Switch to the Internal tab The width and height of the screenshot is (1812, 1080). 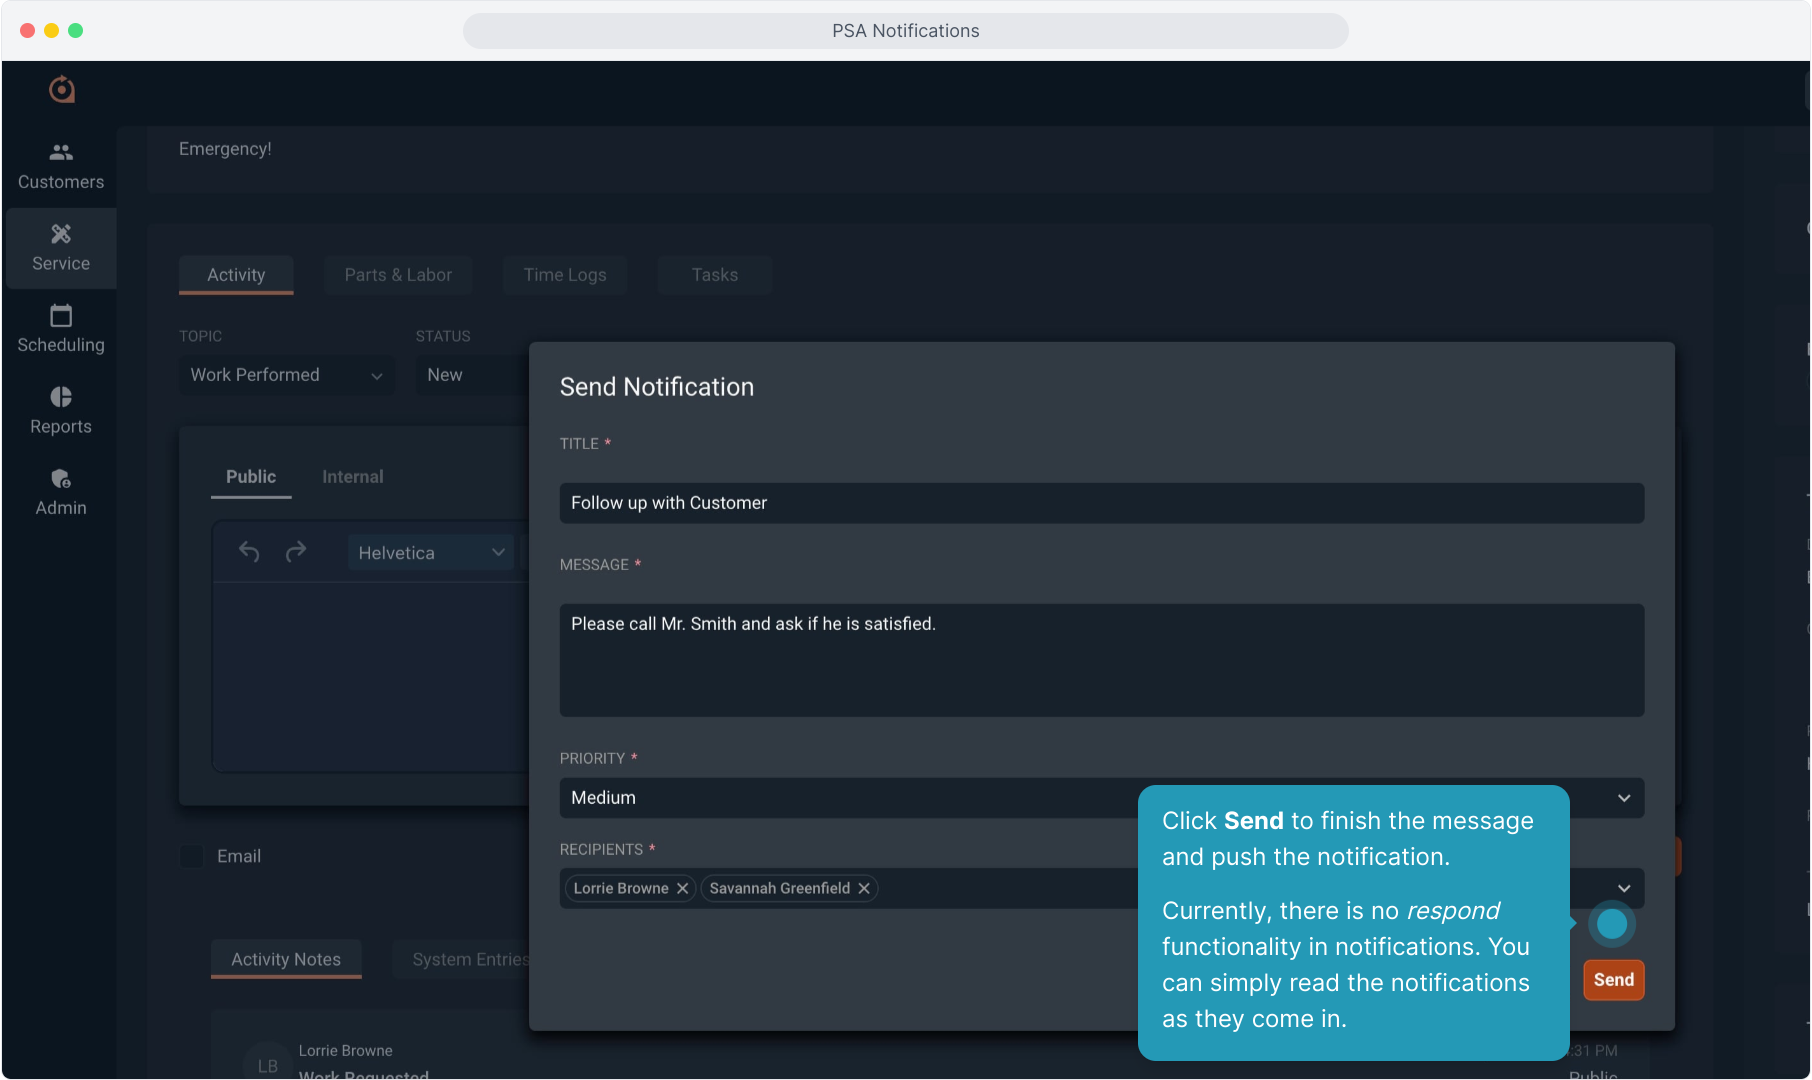tap(352, 477)
